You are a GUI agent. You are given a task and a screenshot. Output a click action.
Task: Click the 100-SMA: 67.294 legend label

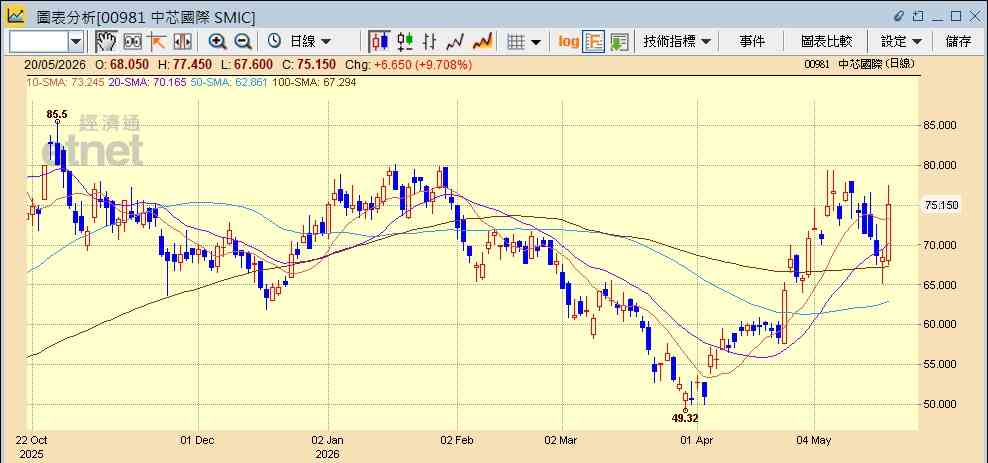(313, 82)
